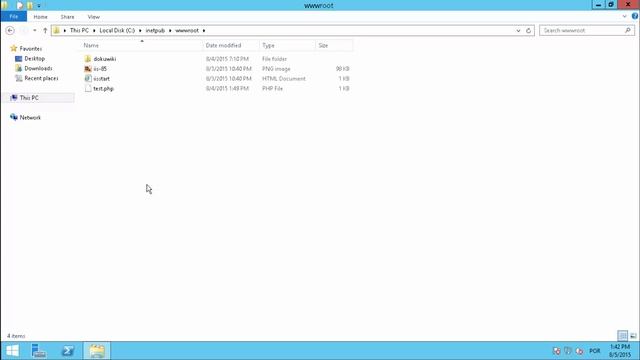Image resolution: width=640 pixels, height=360 pixels.
Task: Click the 98 KB size of iis-85
Action: 342,69
